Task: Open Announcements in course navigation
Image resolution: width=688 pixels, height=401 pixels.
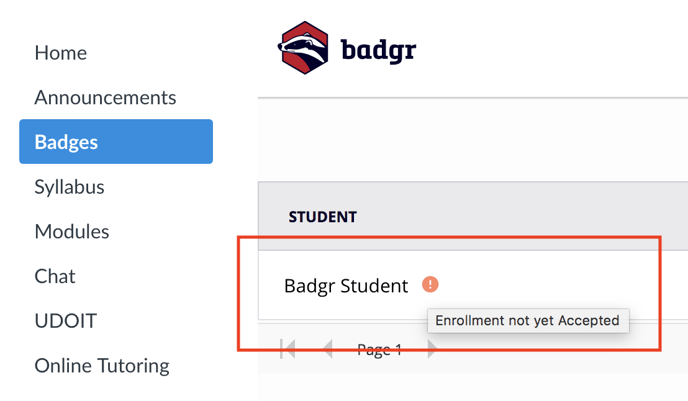Action: pyautogui.click(x=105, y=97)
